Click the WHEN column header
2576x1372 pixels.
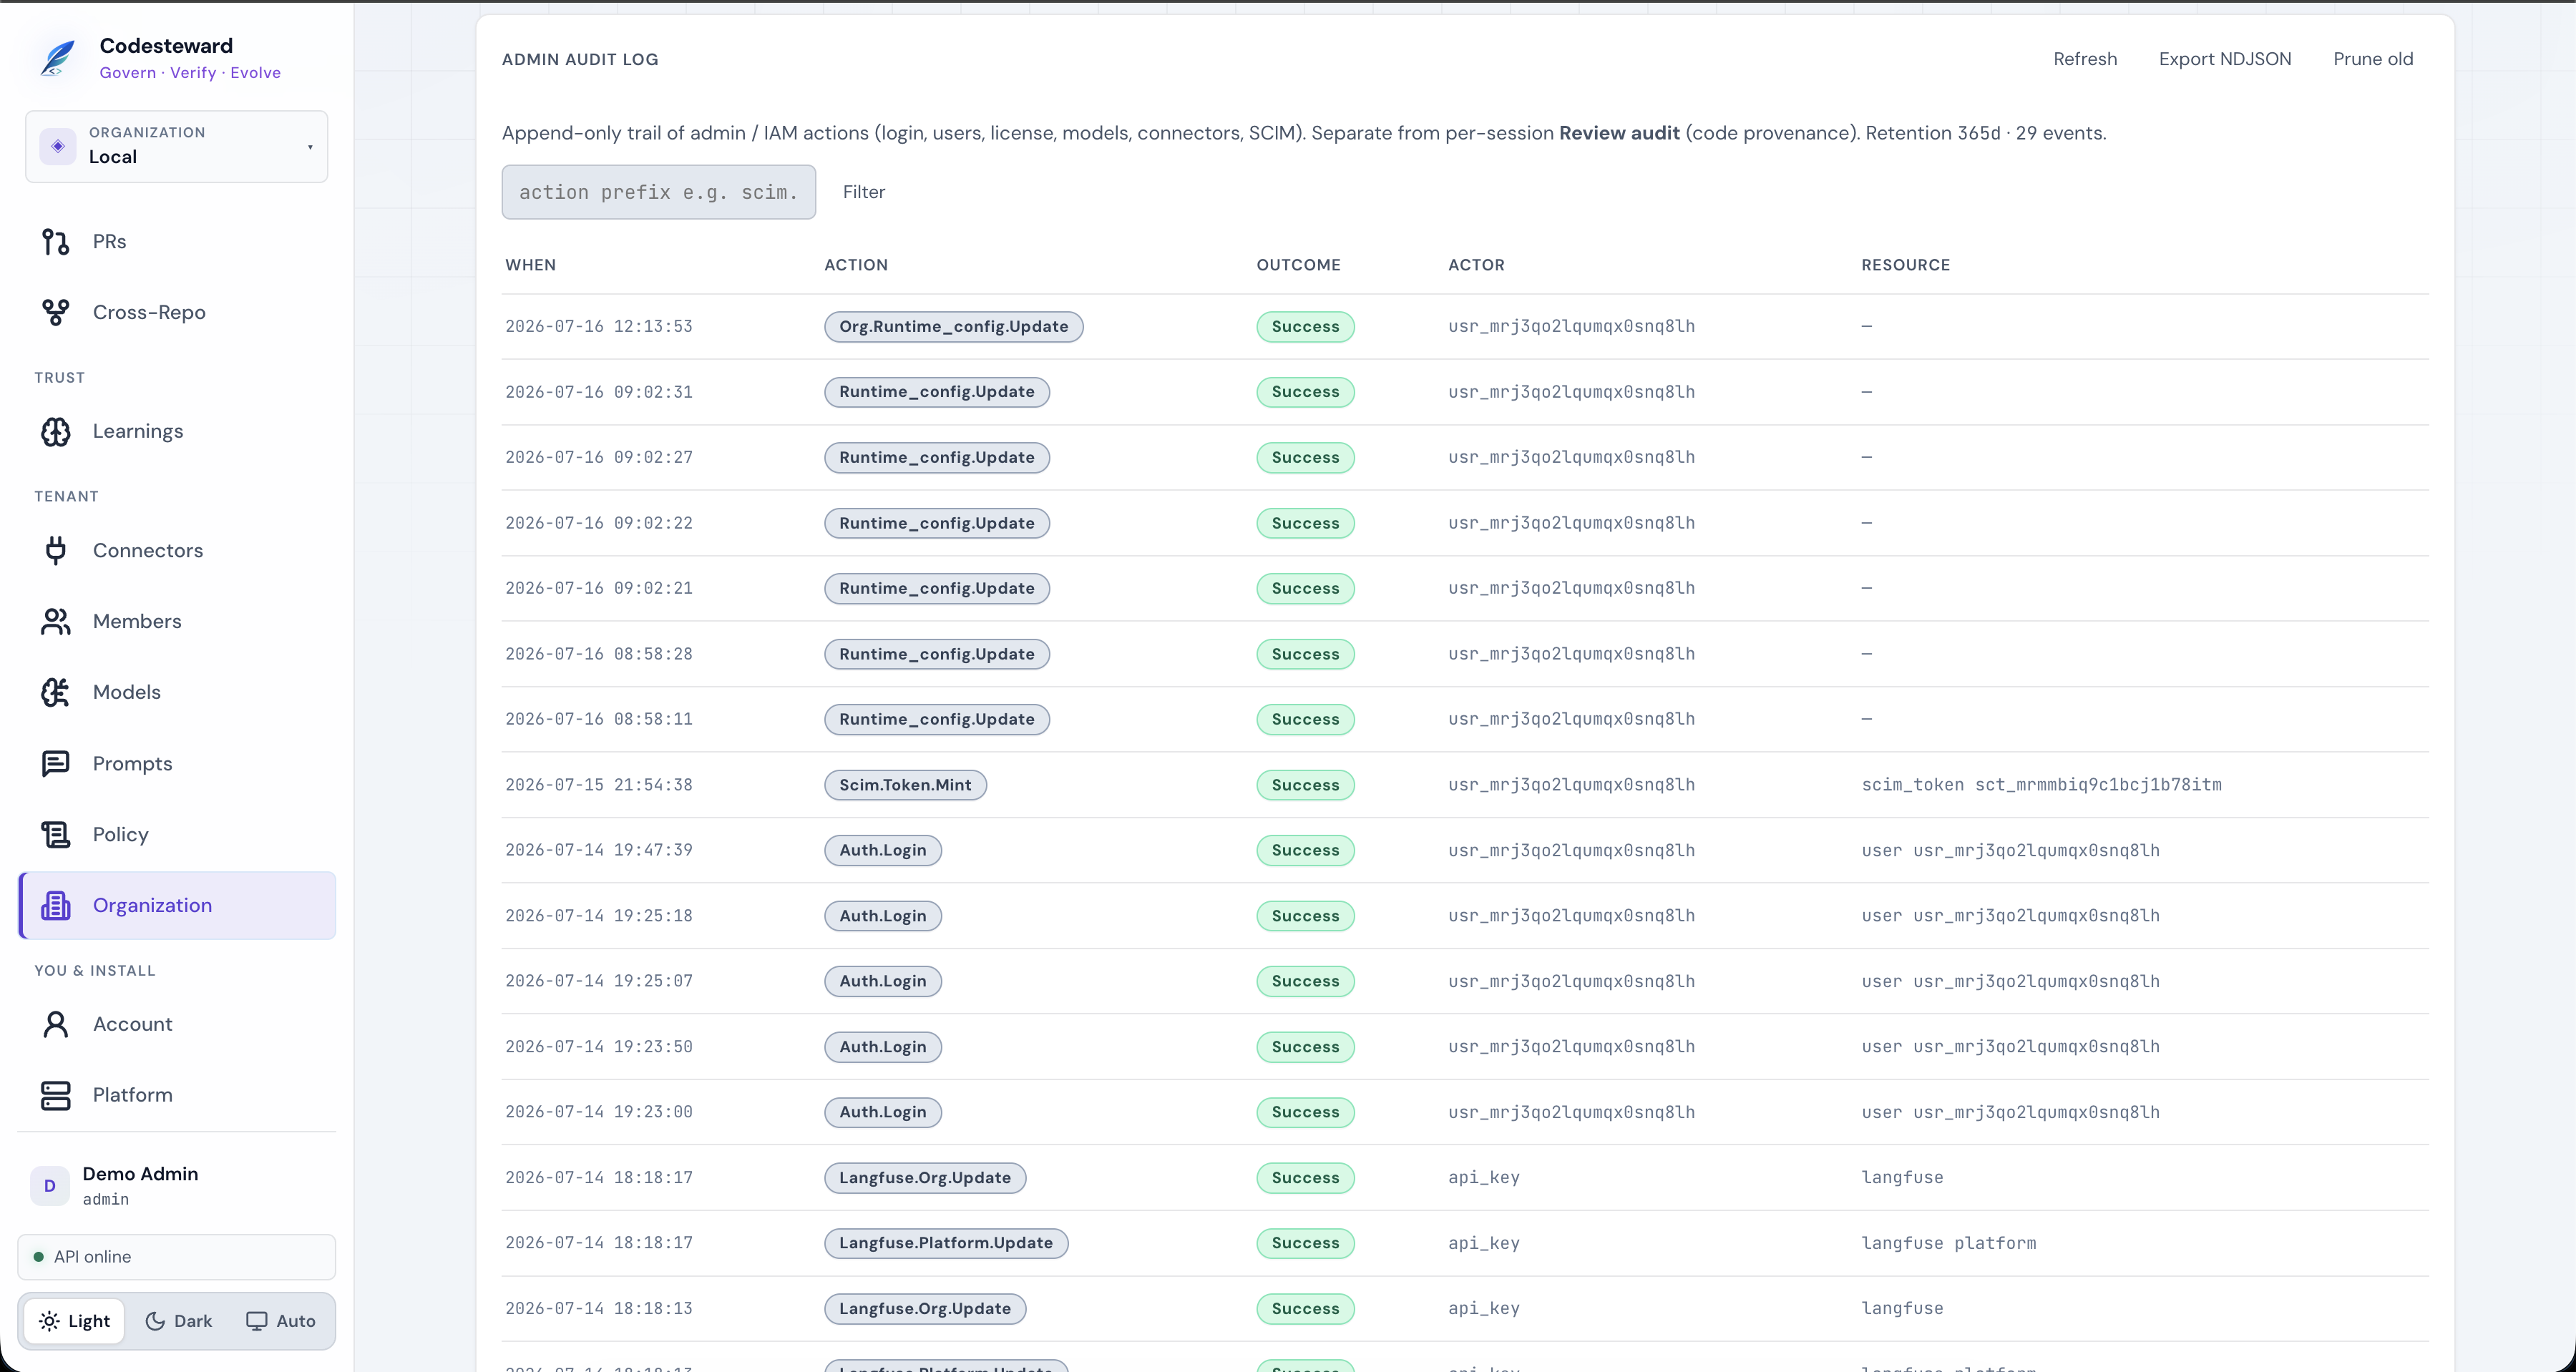coord(530,265)
